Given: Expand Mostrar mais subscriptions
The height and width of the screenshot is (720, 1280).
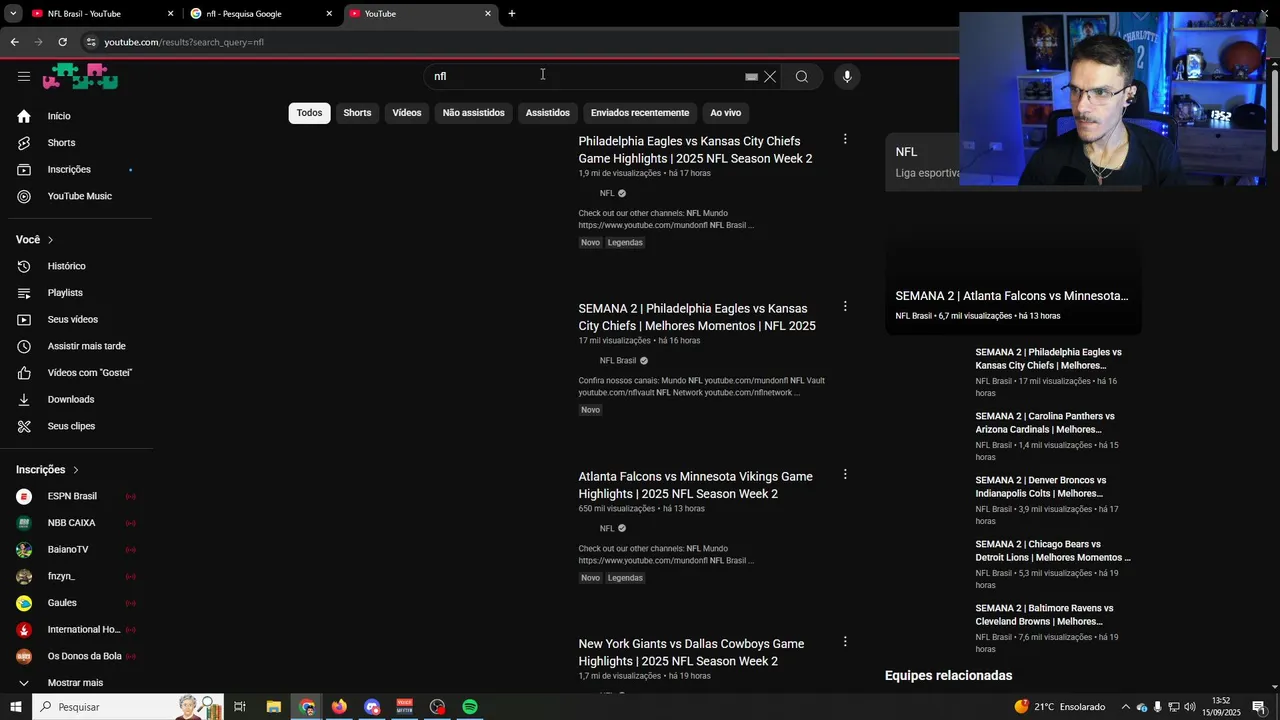Looking at the screenshot, I should click(76, 683).
